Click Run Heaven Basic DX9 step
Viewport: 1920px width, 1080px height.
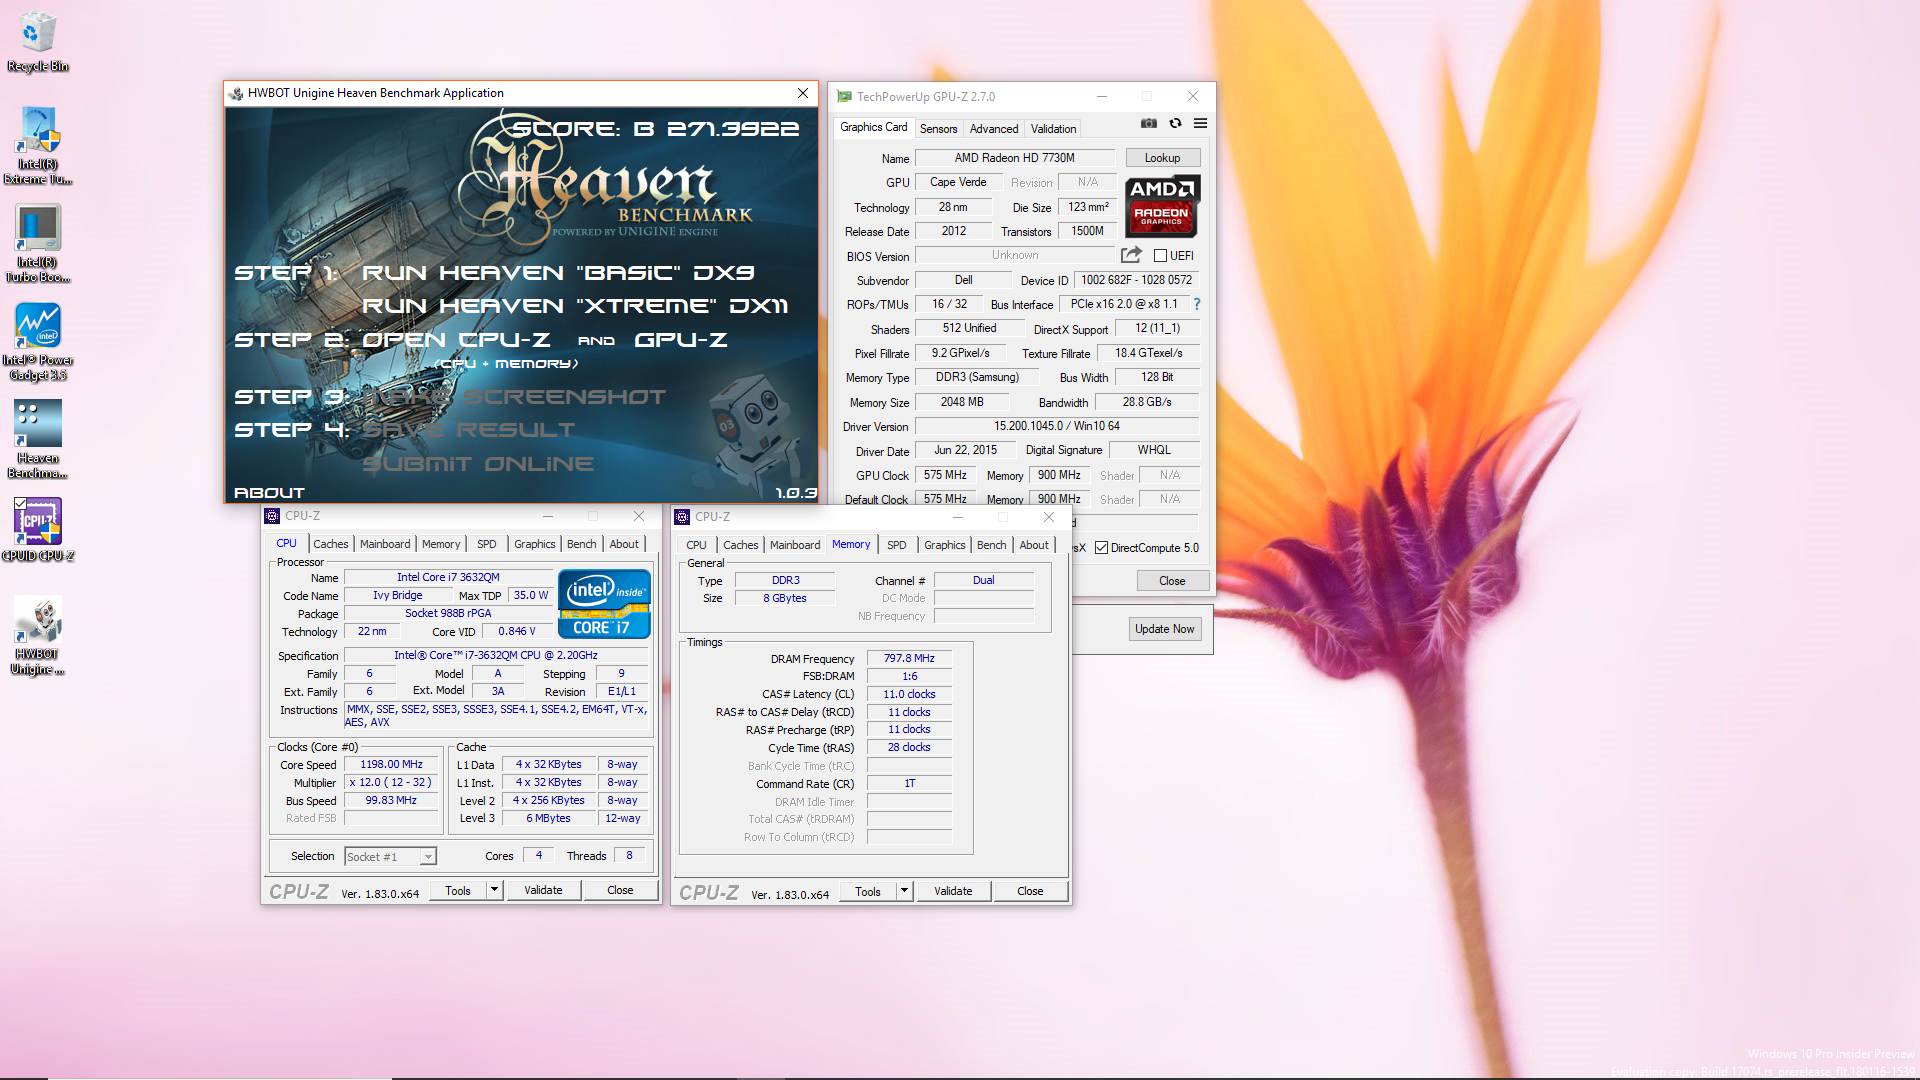[558, 273]
